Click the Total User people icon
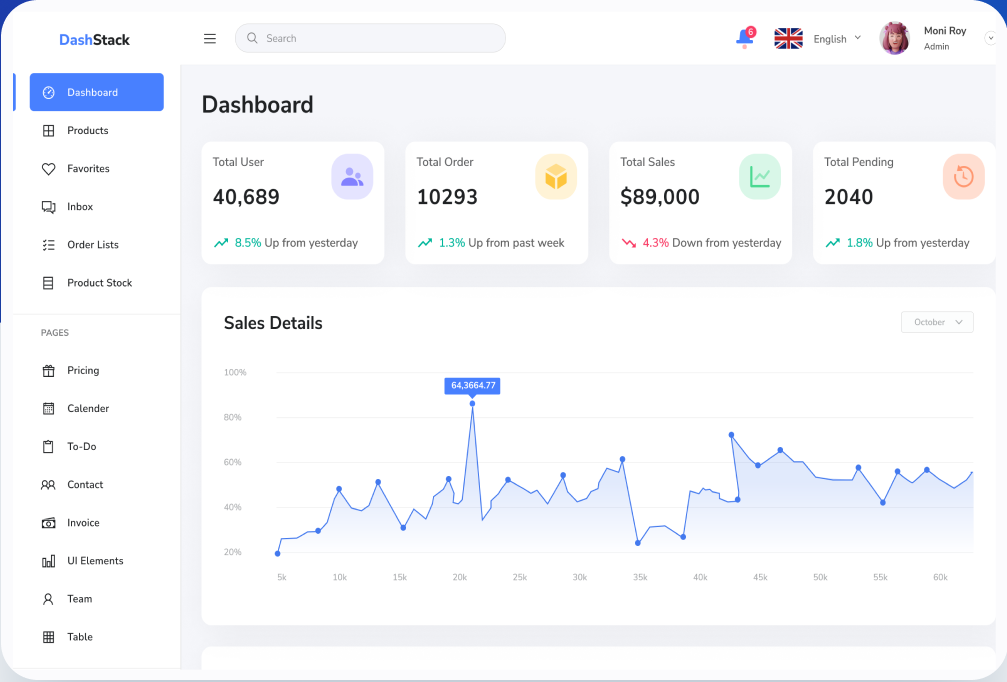The height and width of the screenshot is (682, 1007). coord(352,177)
